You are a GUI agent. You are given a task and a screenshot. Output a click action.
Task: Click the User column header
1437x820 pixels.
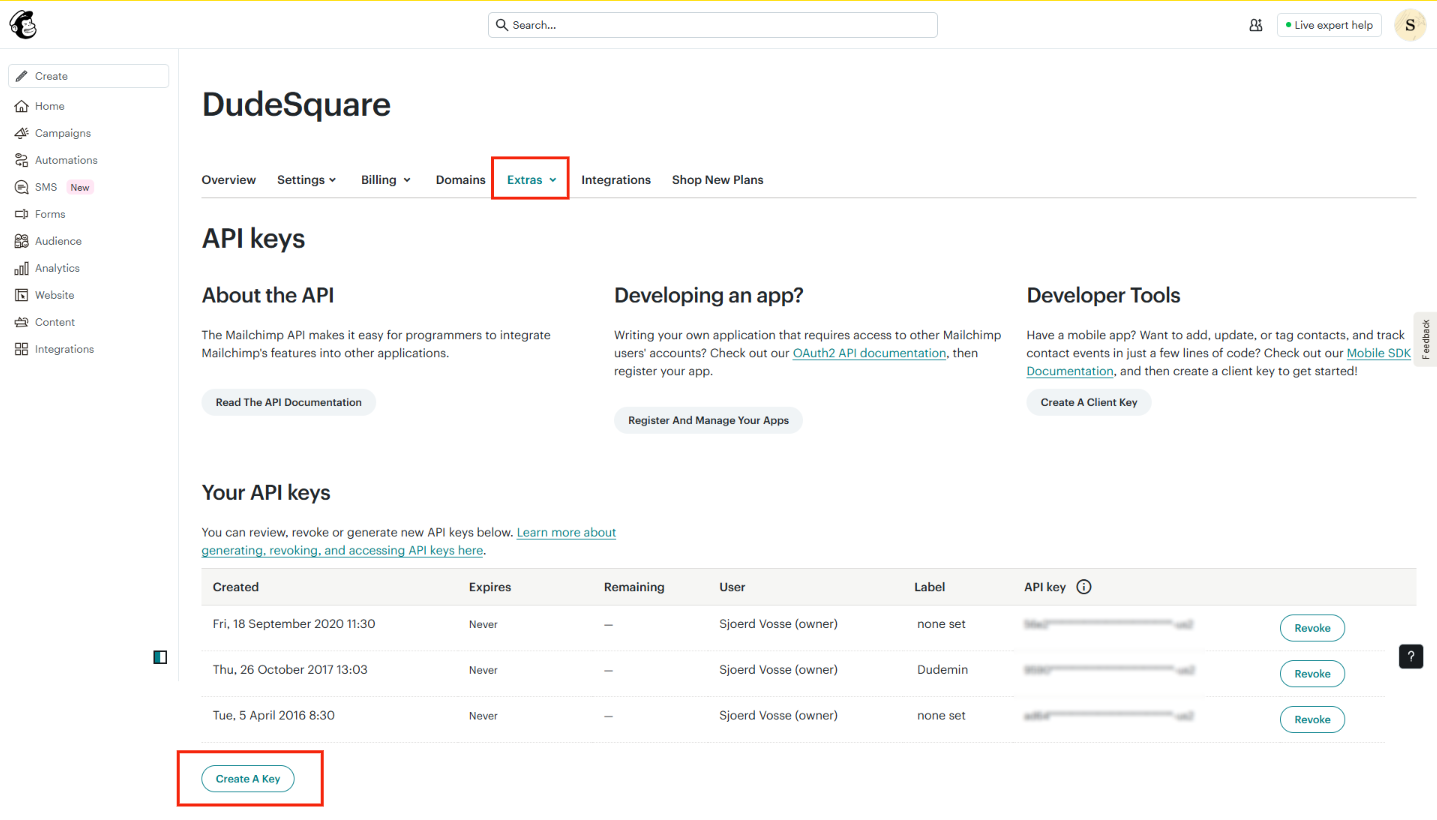point(732,587)
